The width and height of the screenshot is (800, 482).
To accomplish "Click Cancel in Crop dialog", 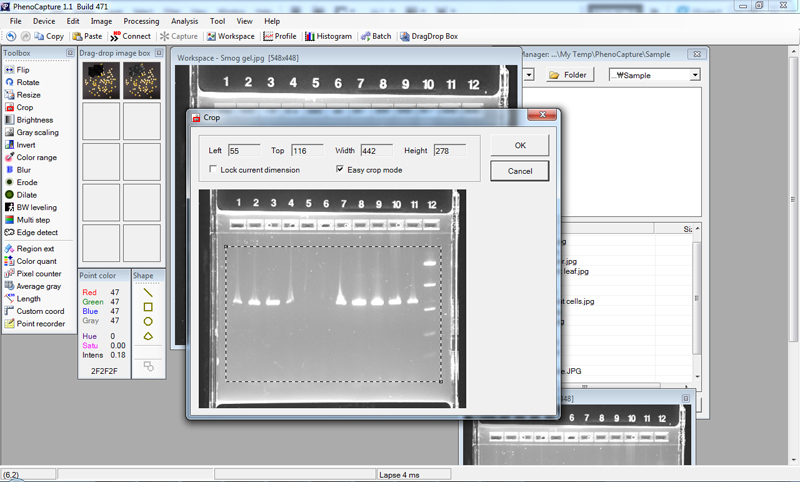I will (519, 171).
